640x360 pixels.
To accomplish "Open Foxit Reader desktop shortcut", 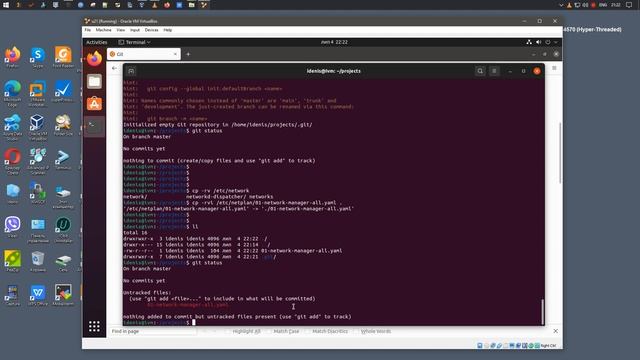I will pyautogui.click(x=63, y=57).
